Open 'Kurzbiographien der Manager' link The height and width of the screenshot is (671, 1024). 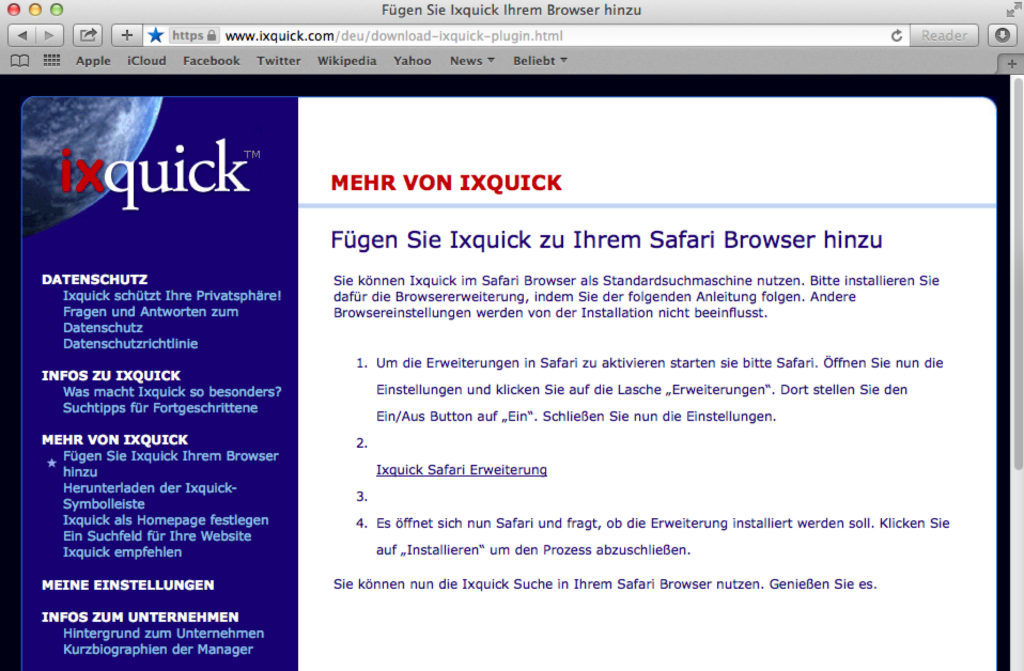(x=157, y=649)
